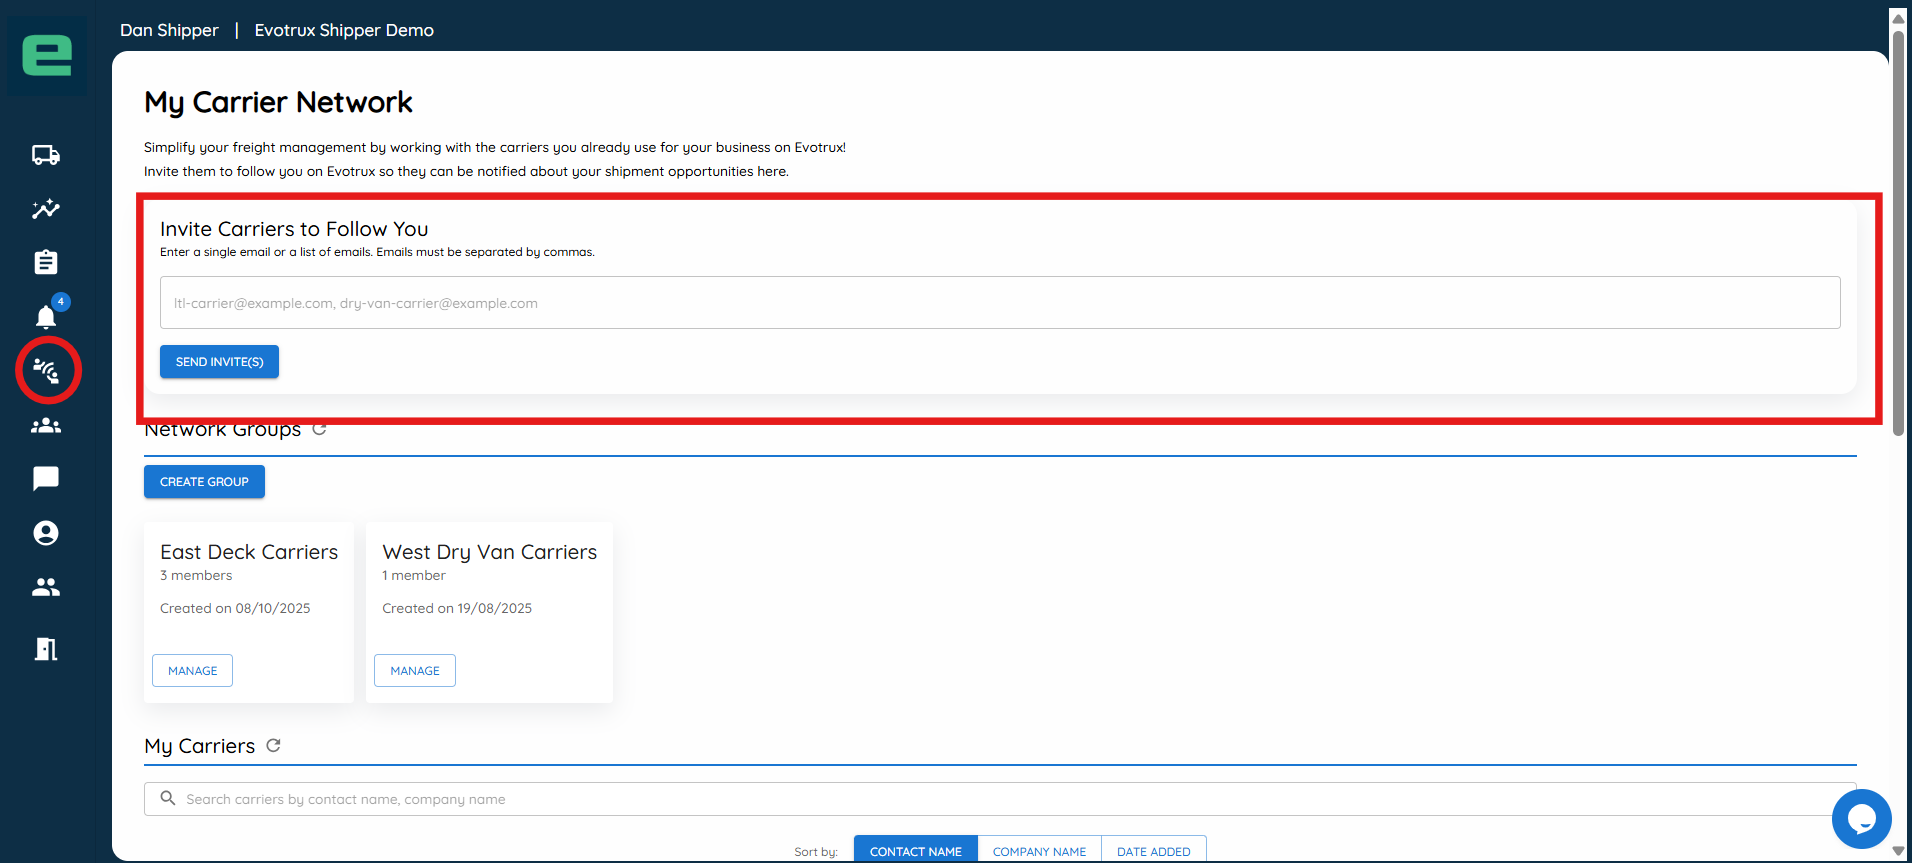
Task: Open the floating chat support bubble
Action: (1861, 819)
